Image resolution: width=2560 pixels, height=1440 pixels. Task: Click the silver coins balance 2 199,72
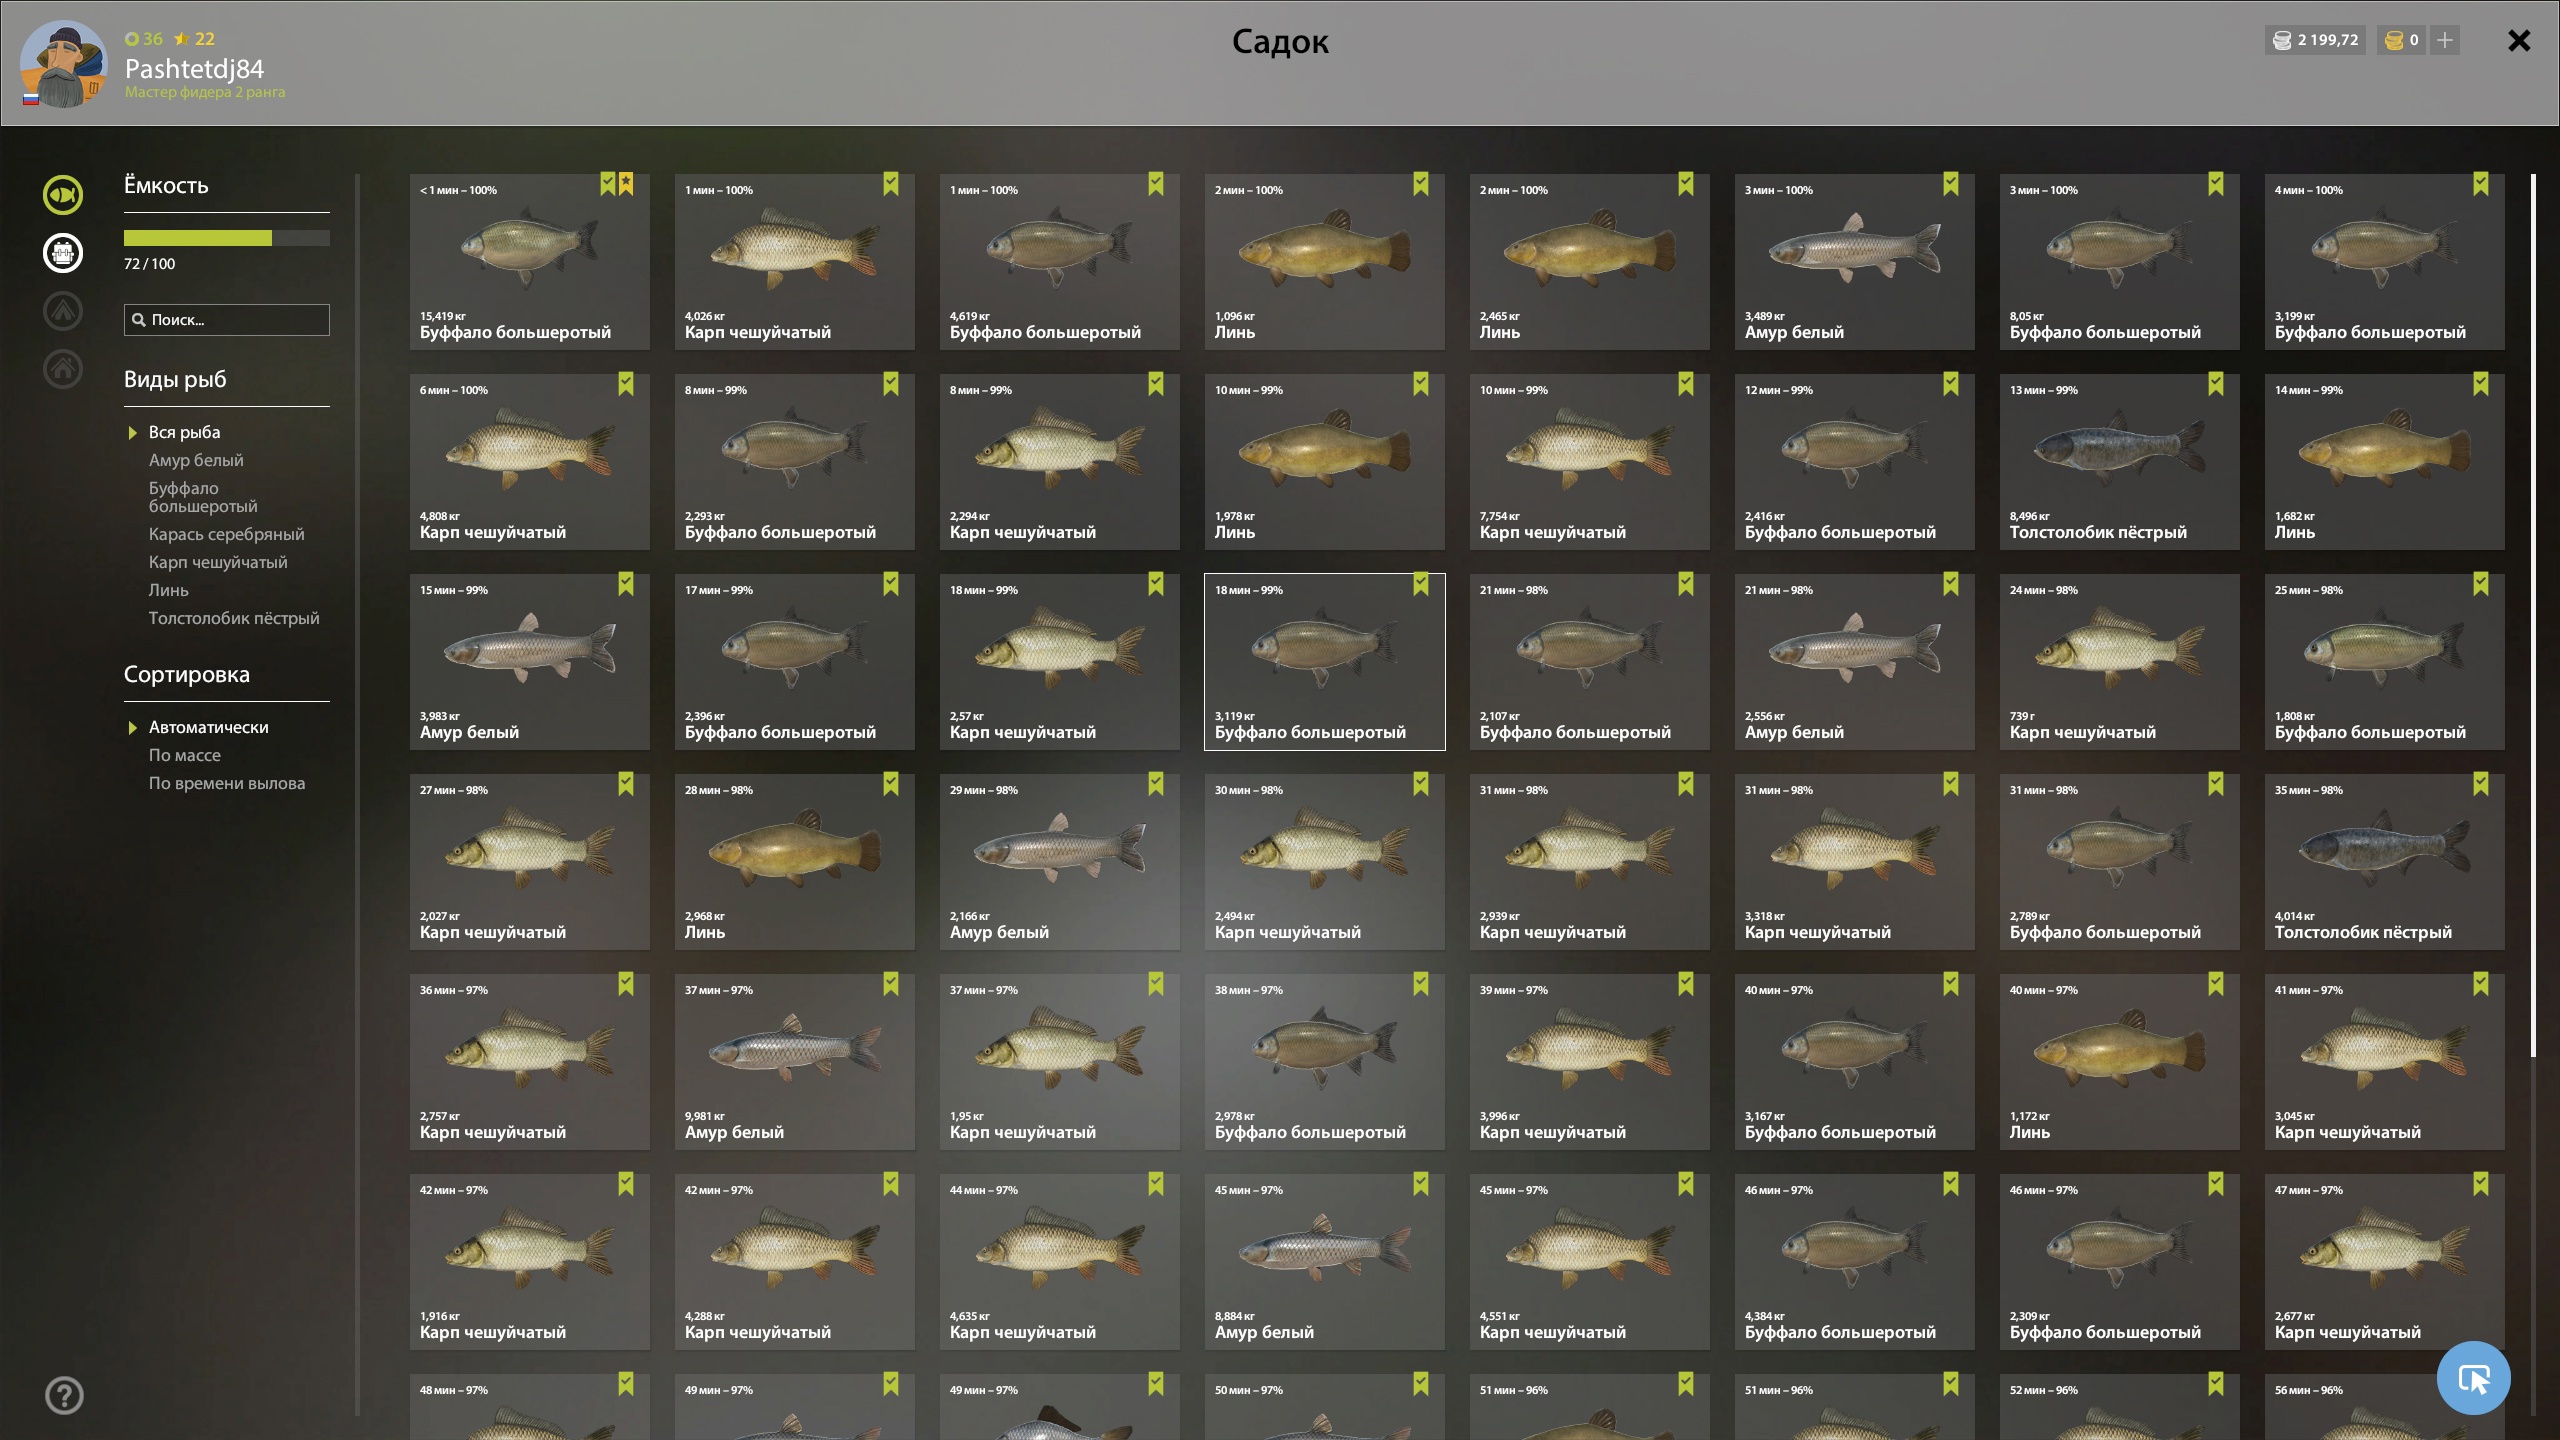pyautogui.click(x=2316, y=40)
